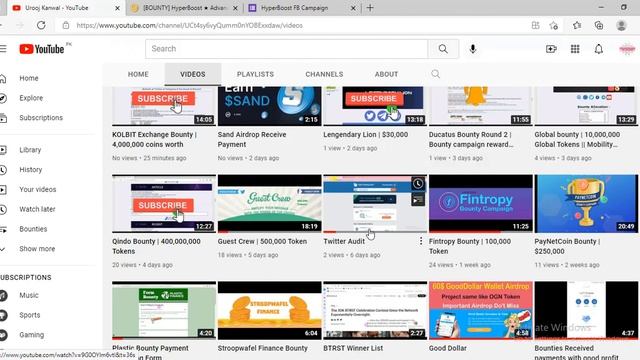
Task: Open Ducatus Bounty Round 2 thumbnail
Action: (x=480, y=106)
